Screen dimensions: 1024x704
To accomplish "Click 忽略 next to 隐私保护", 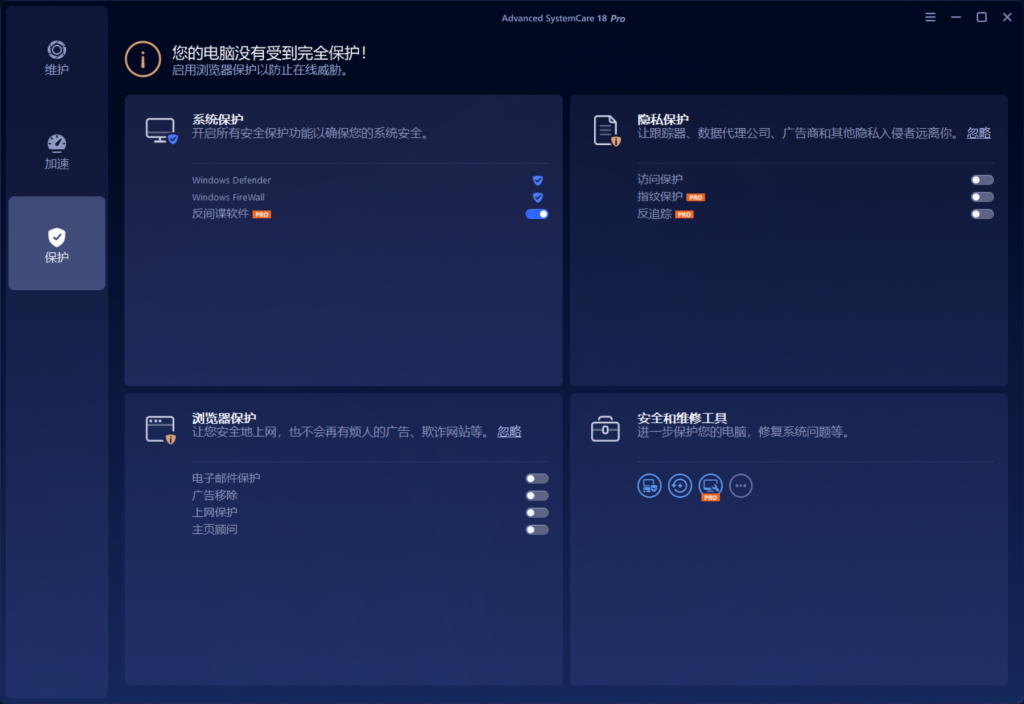I will [x=978, y=132].
